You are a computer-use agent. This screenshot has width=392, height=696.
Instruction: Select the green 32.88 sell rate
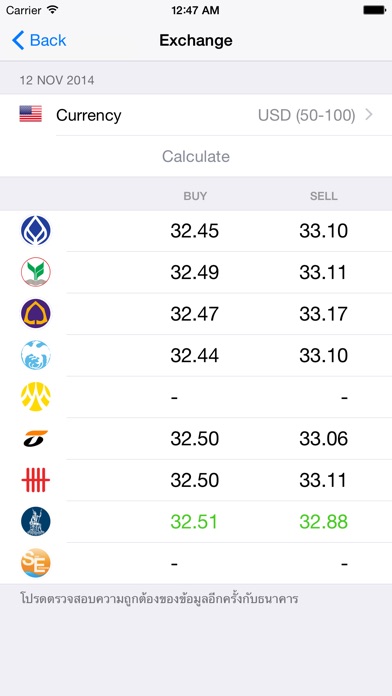pos(324,522)
